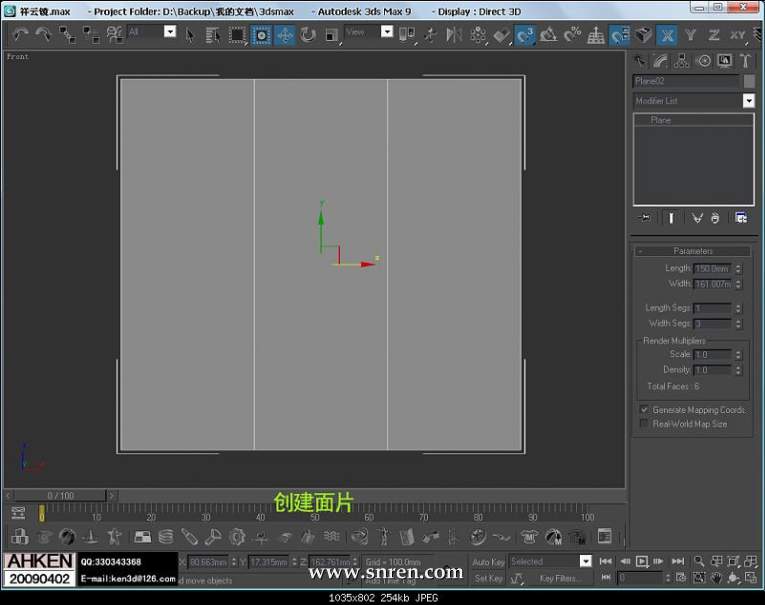Click the time slider at 0 / 100
This screenshot has width=765, height=605.
click(60, 496)
